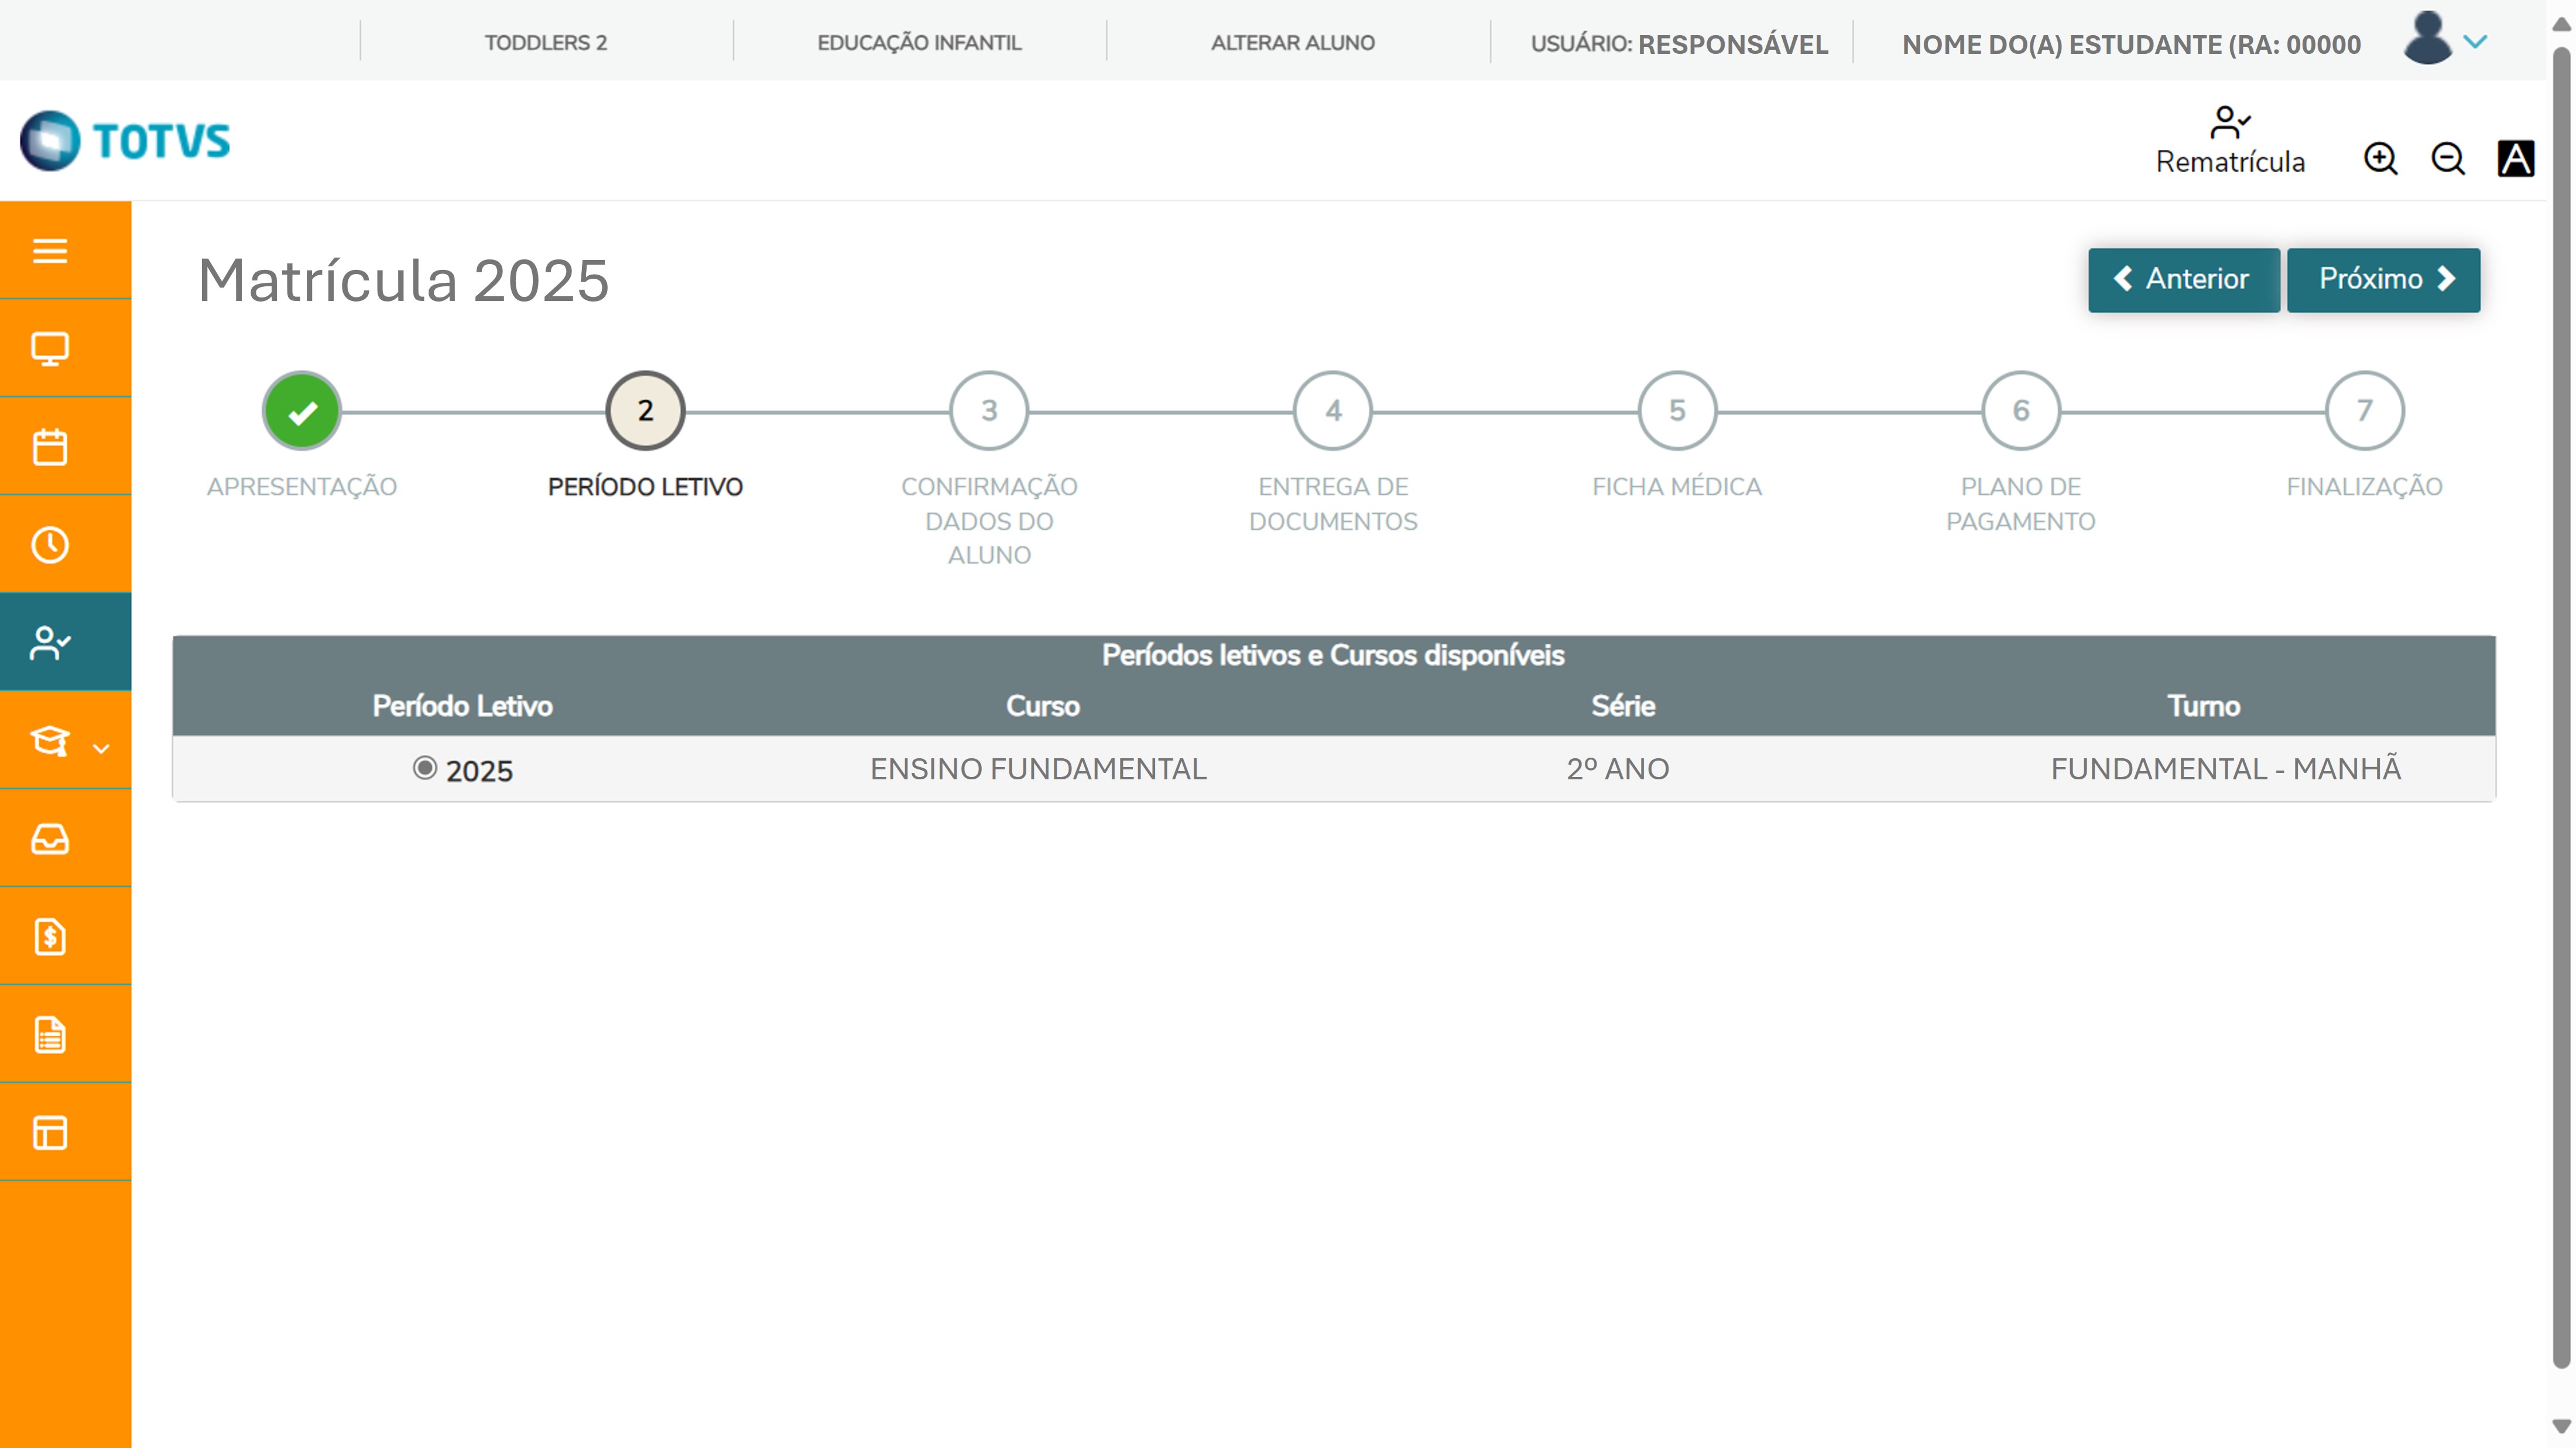The image size is (2576, 1448).
Task: Click completed Apresentação step circle
Action: [x=302, y=411]
